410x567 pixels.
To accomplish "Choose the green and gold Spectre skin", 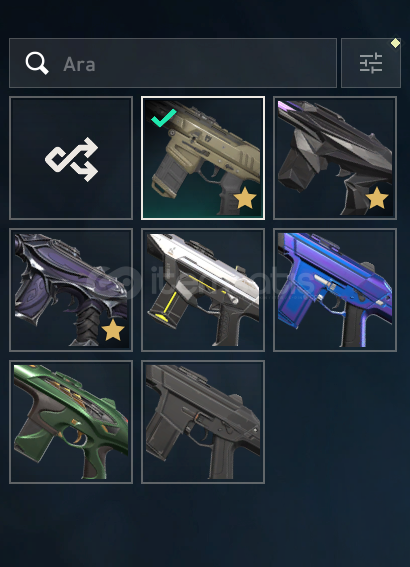I will click(71, 422).
